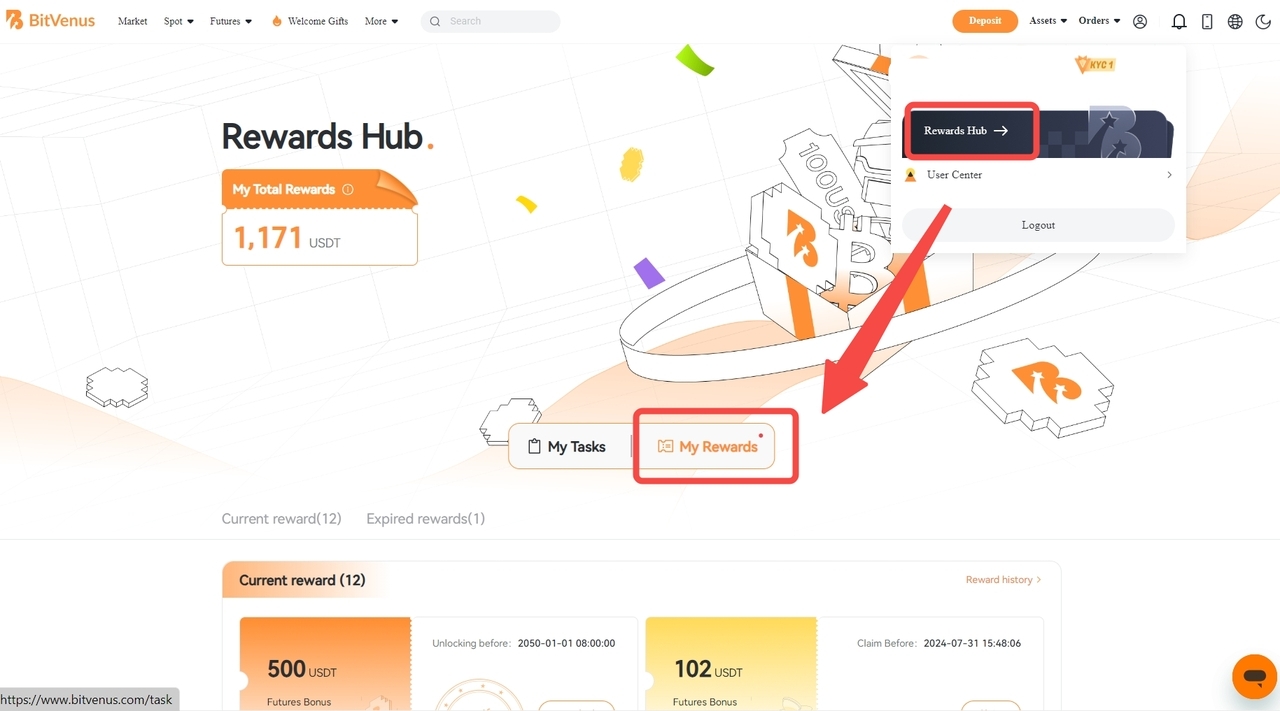Open the notifications bell icon
This screenshot has width=1280, height=711.
pyautogui.click(x=1179, y=21)
